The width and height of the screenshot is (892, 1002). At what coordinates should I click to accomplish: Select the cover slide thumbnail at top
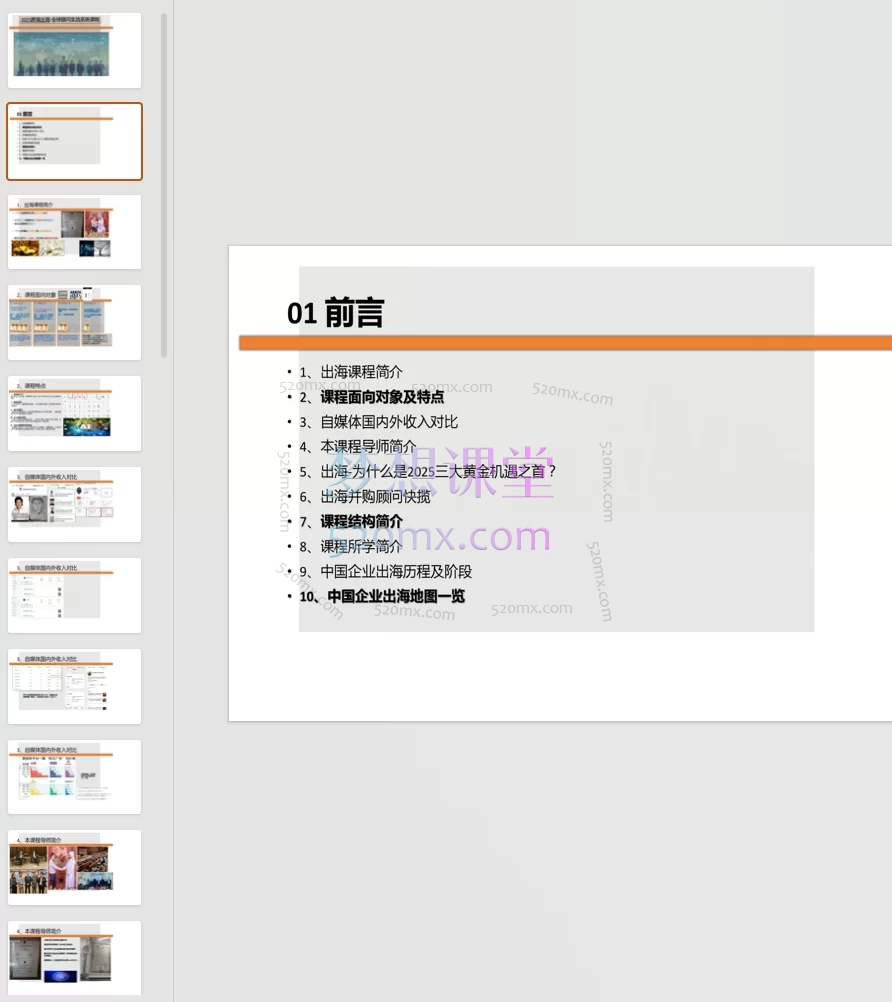[x=74, y=50]
